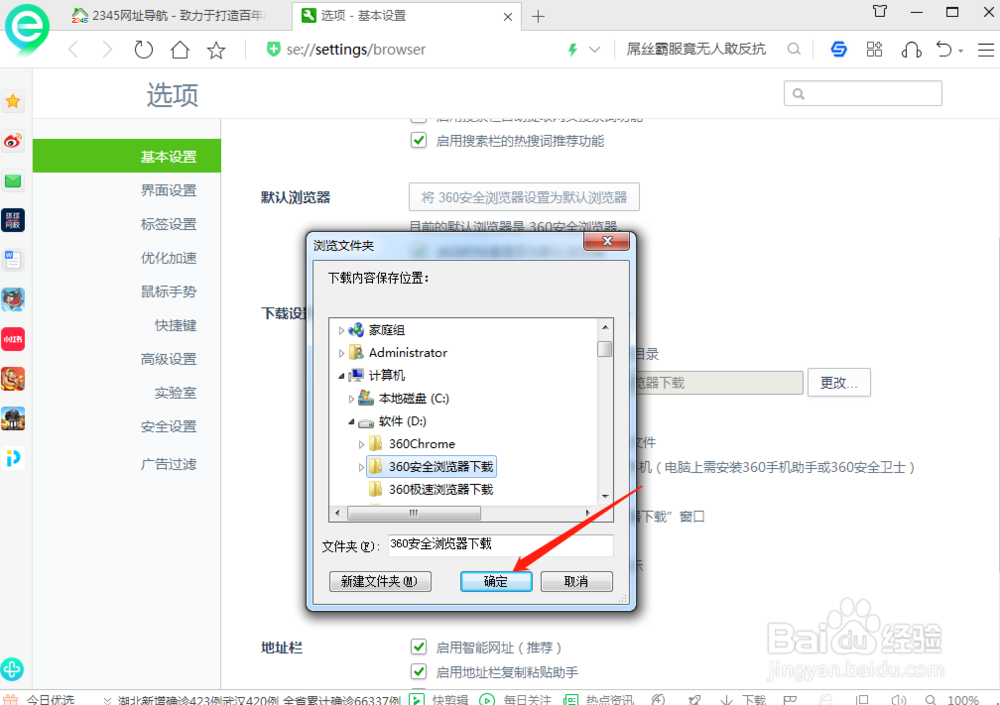Image resolution: width=1000 pixels, height=705 pixels.
Task: Open 安全设置 settings section
Action: (168, 427)
